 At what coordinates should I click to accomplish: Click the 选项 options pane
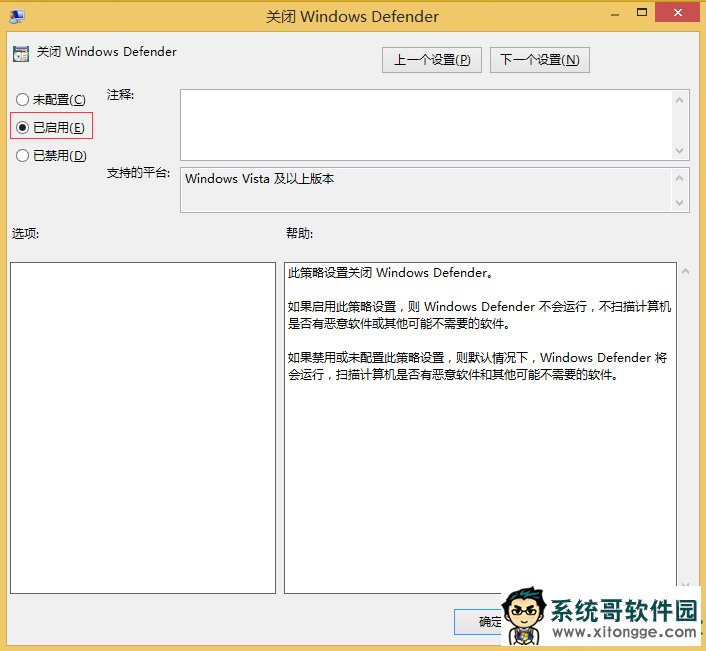point(143,428)
